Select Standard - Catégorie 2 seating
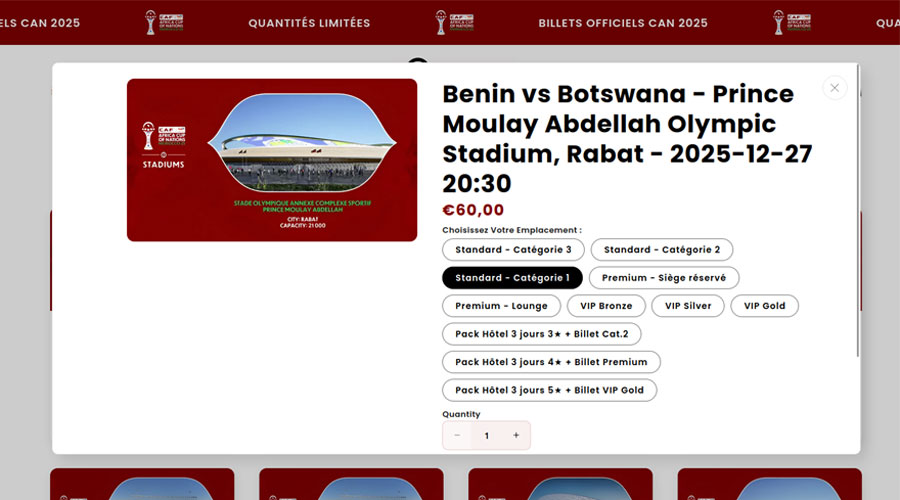 pyautogui.click(x=662, y=250)
